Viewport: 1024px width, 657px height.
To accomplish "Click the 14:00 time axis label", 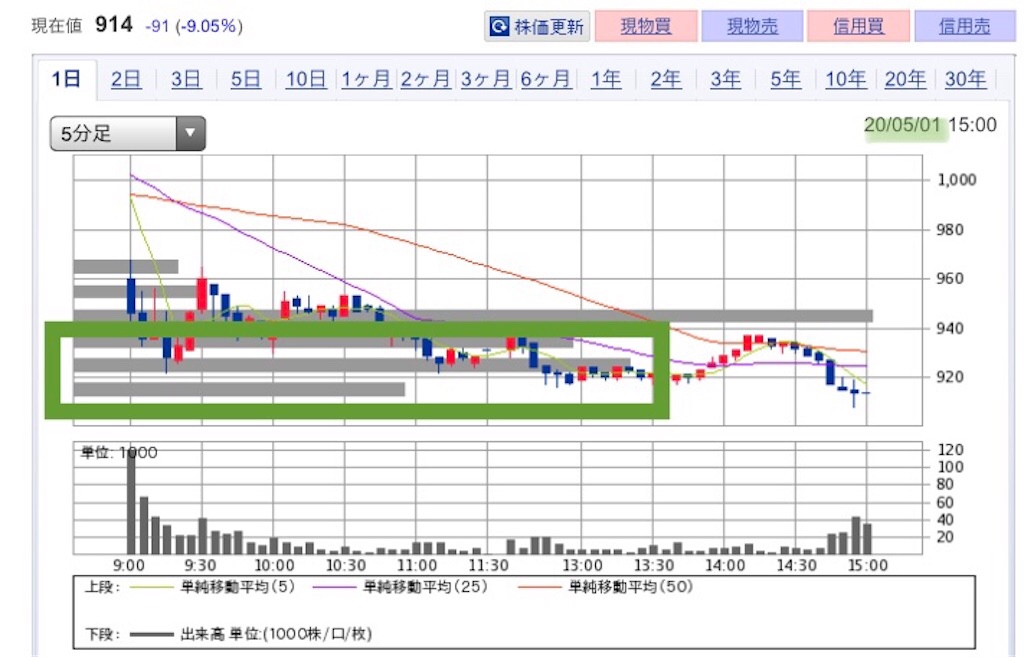I will 725,565.
